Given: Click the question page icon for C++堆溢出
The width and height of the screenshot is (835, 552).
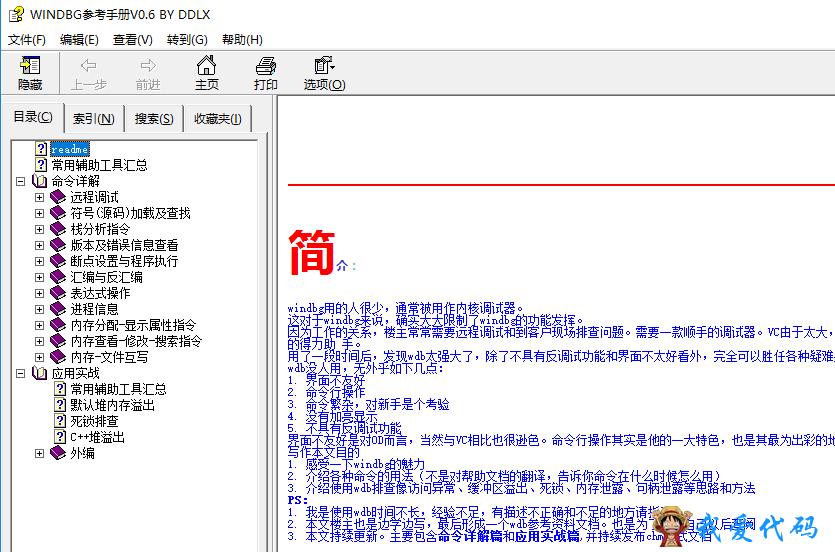Looking at the screenshot, I should pyautogui.click(x=60, y=437).
